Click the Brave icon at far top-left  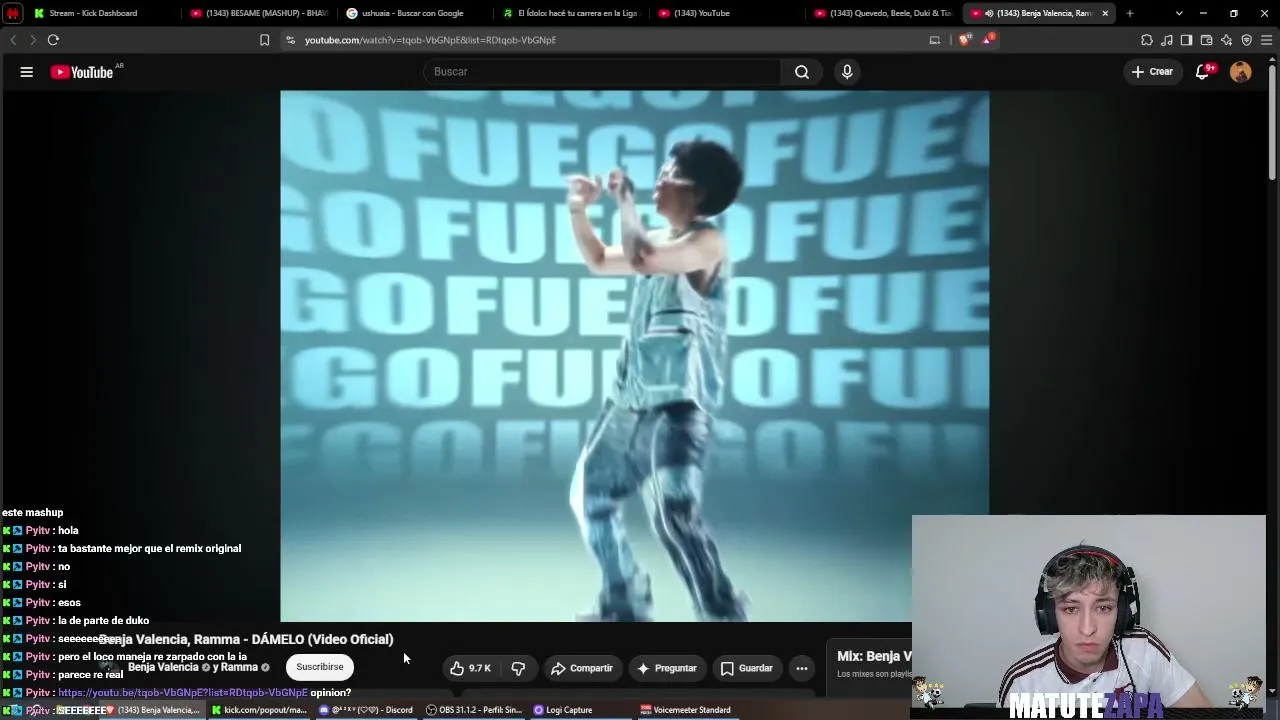tap(13, 13)
